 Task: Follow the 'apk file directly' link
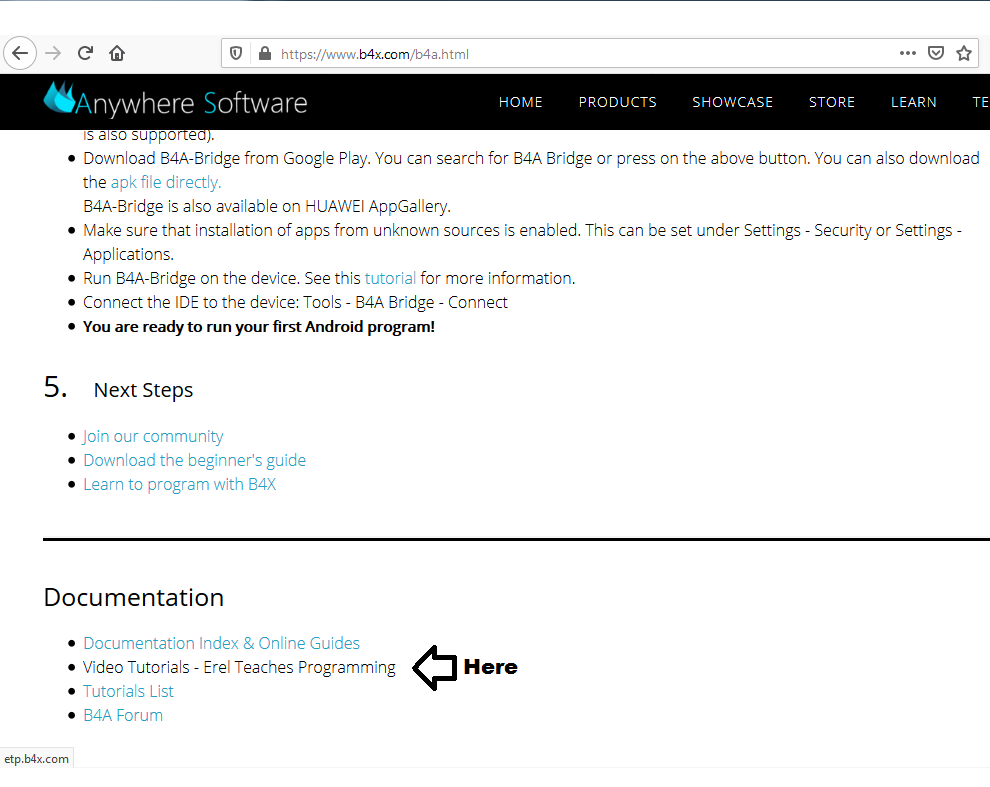[x=166, y=183]
